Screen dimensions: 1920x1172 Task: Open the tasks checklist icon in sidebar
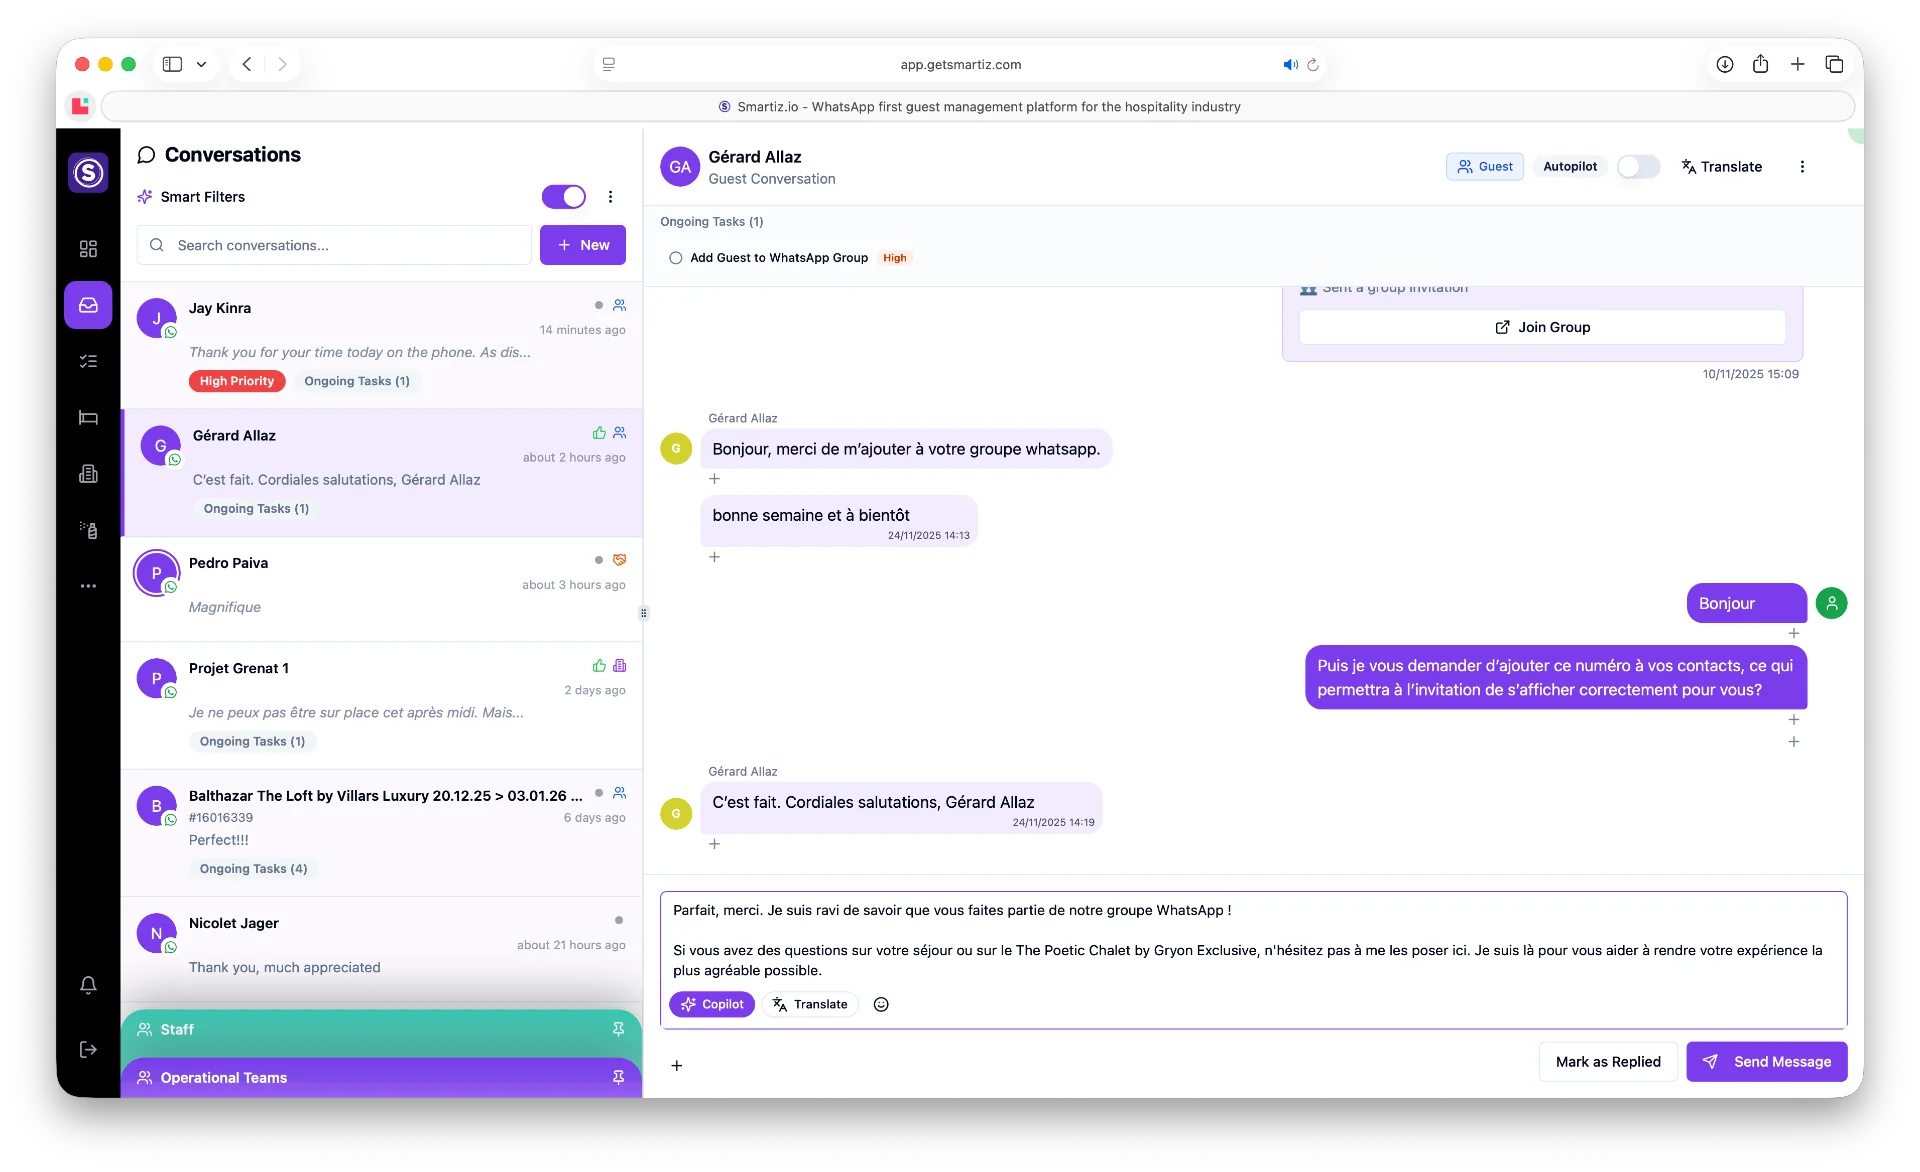(x=88, y=361)
